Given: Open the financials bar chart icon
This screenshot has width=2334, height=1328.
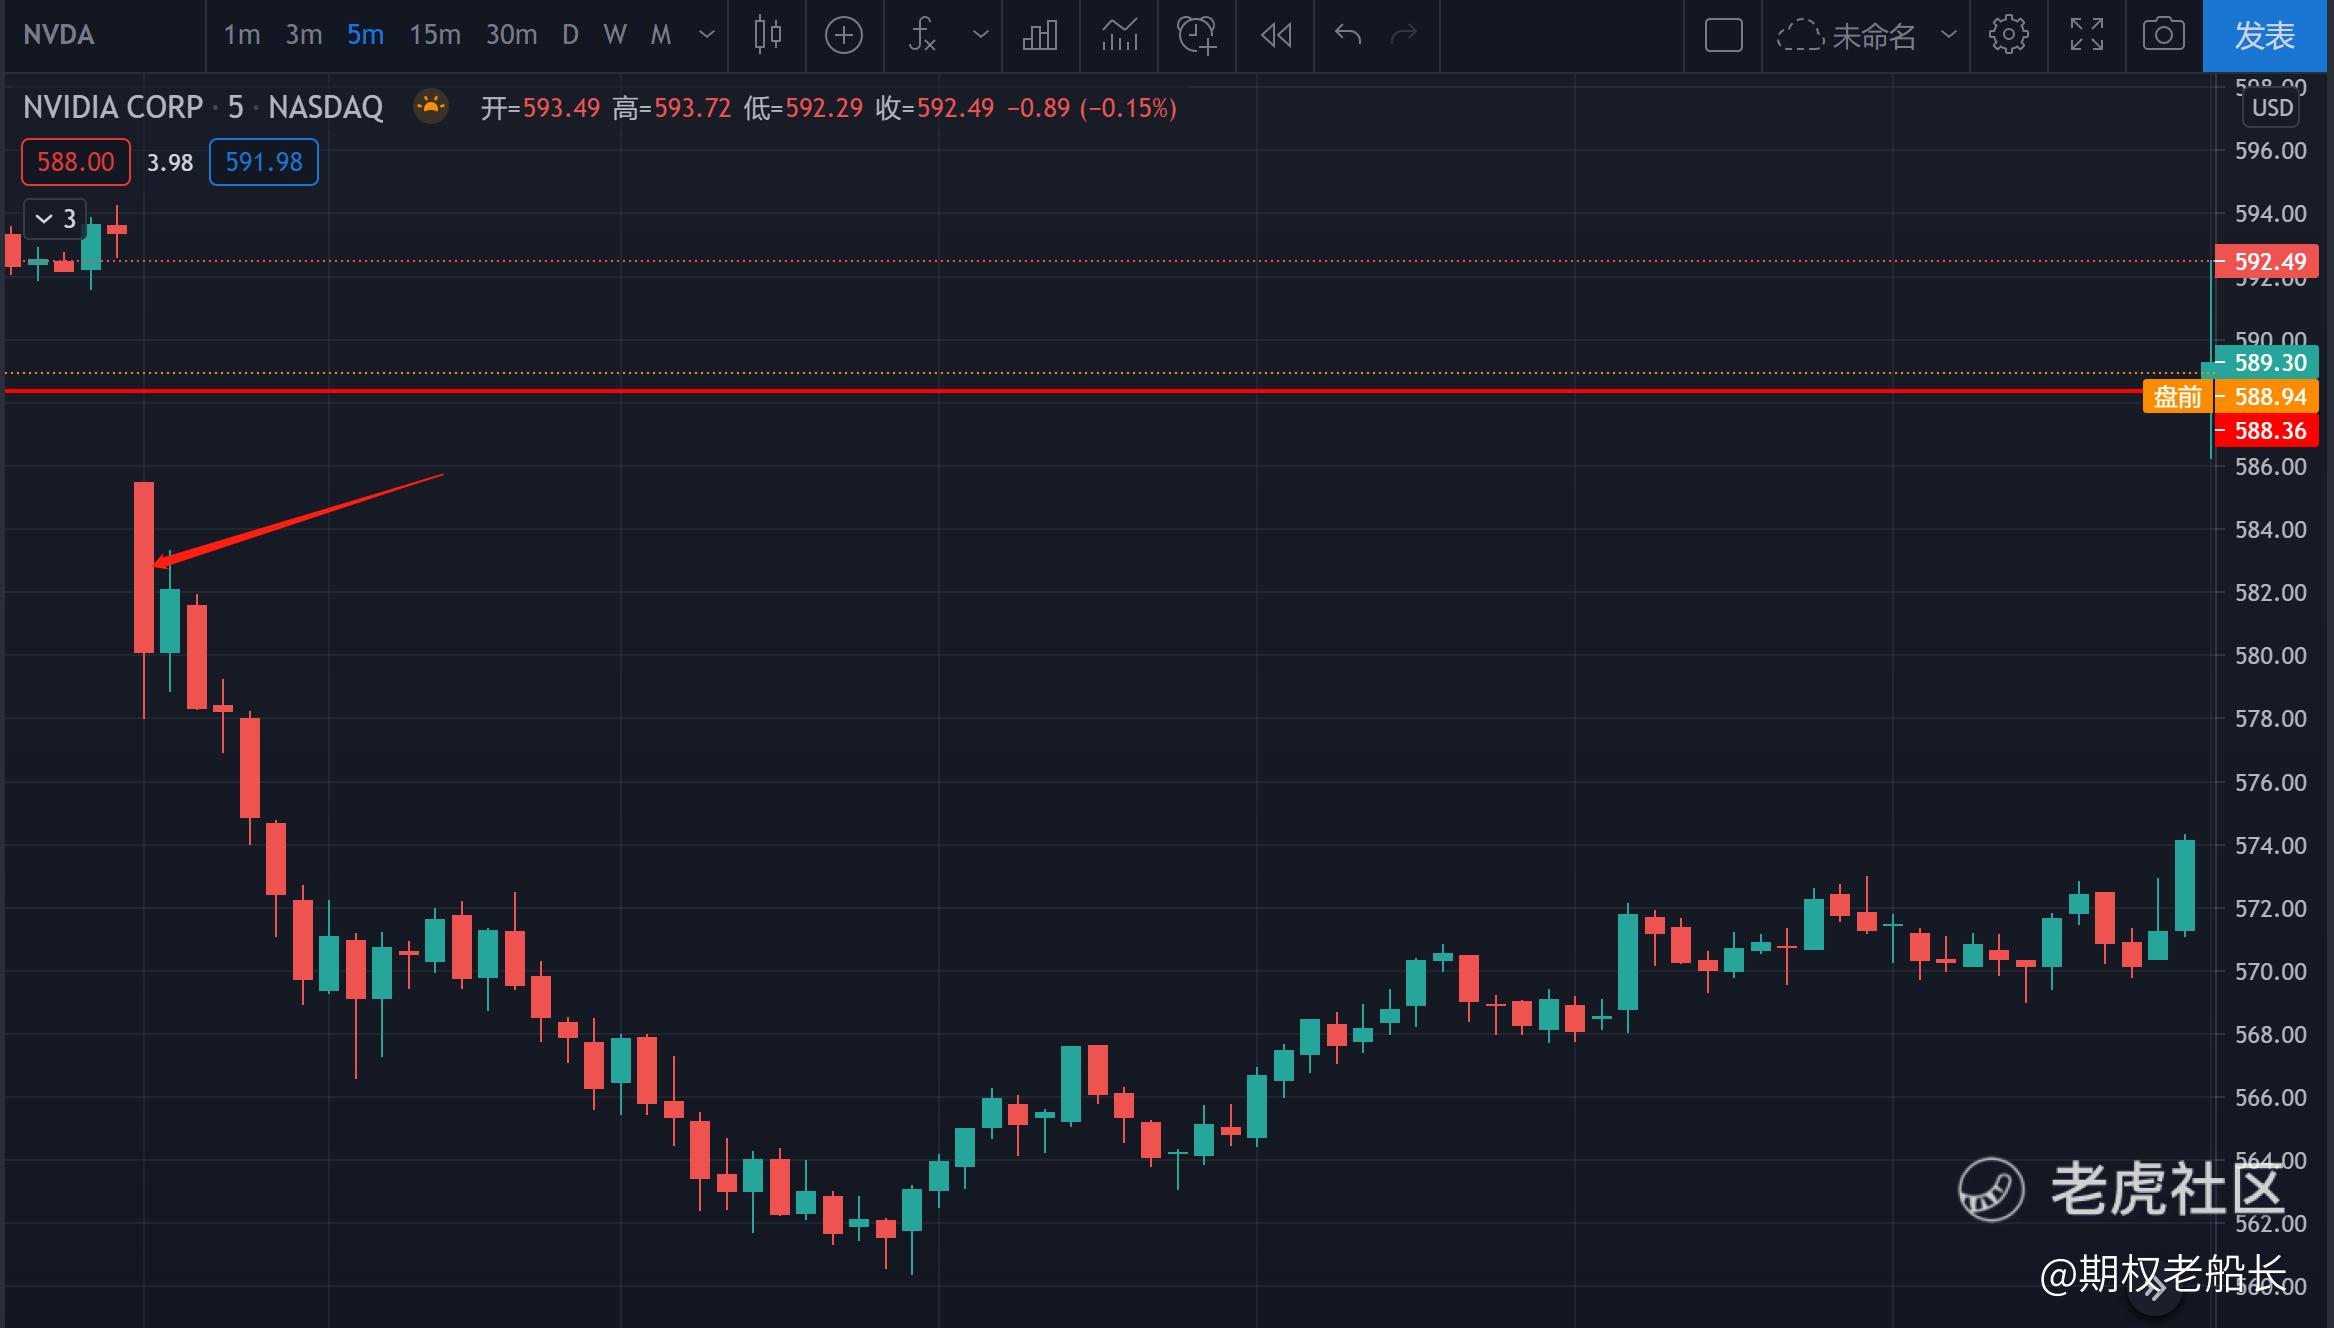Looking at the screenshot, I should pos(1040,35).
